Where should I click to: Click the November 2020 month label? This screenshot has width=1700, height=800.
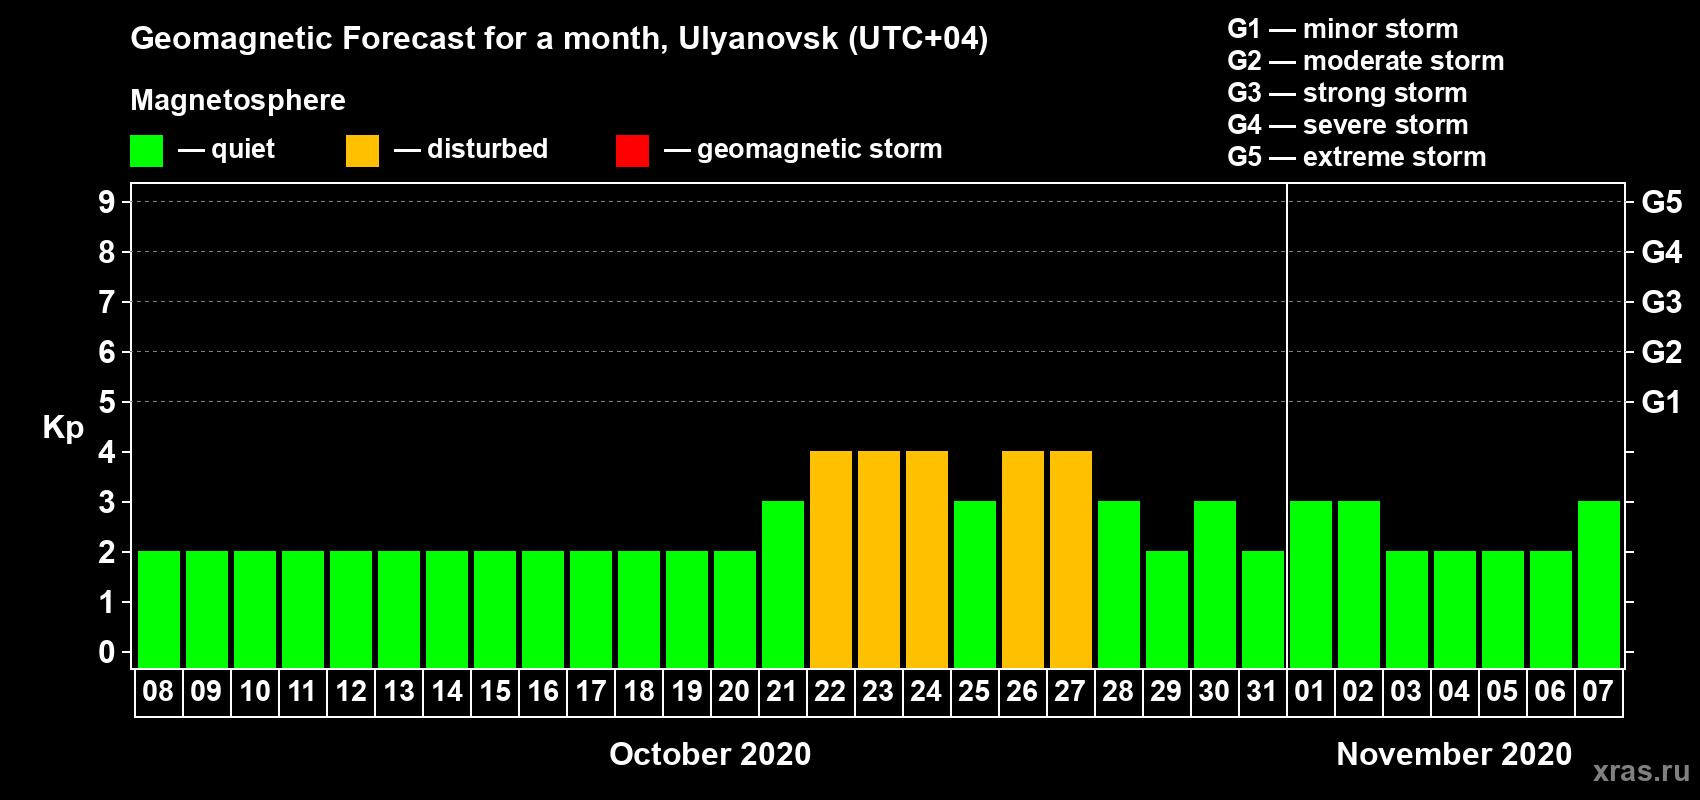(x=1454, y=754)
